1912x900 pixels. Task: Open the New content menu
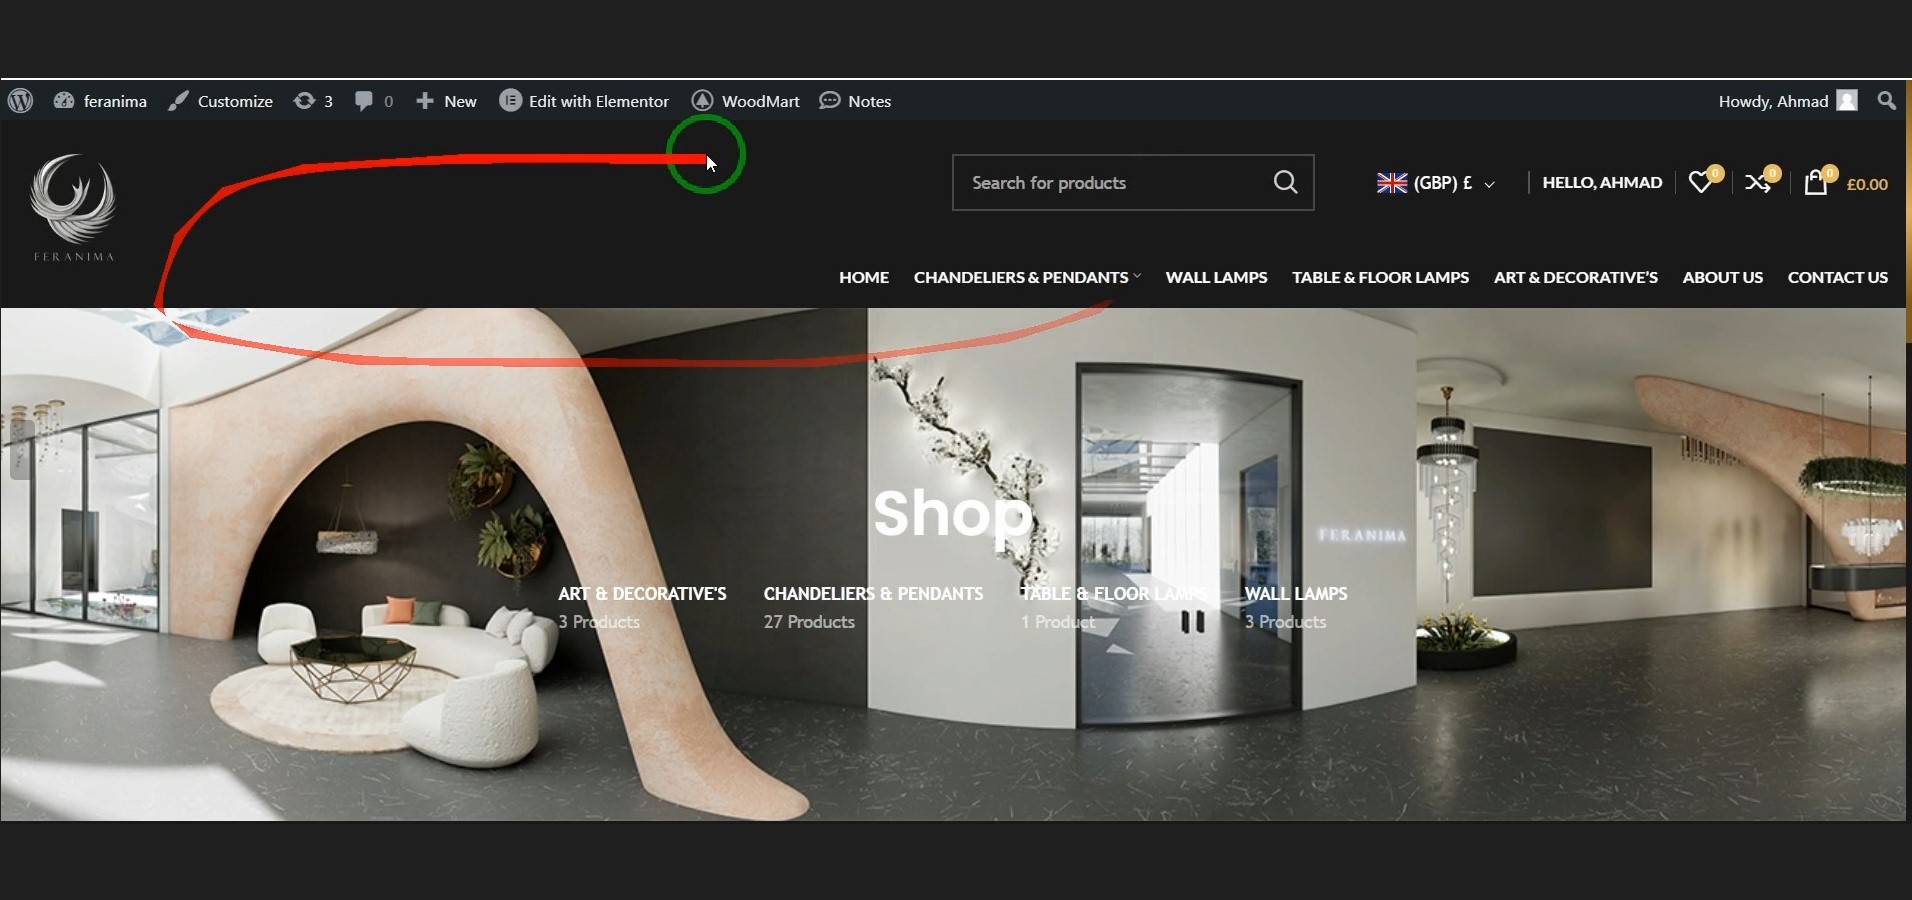[x=447, y=101]
